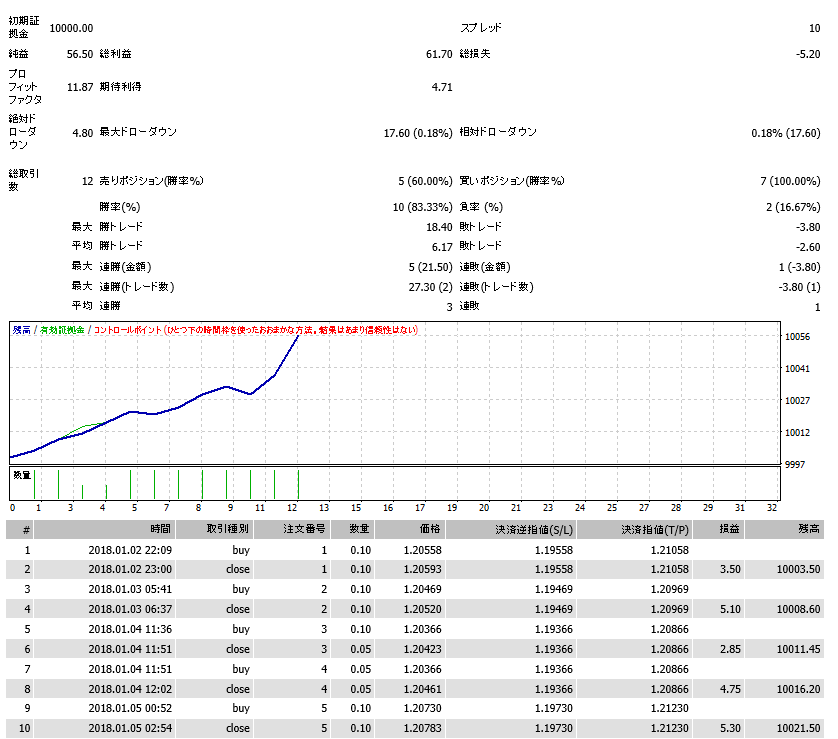Select the consecutive losses value 1 (-3.80)
The image size is (838, 739).
(x=800, y=267)
